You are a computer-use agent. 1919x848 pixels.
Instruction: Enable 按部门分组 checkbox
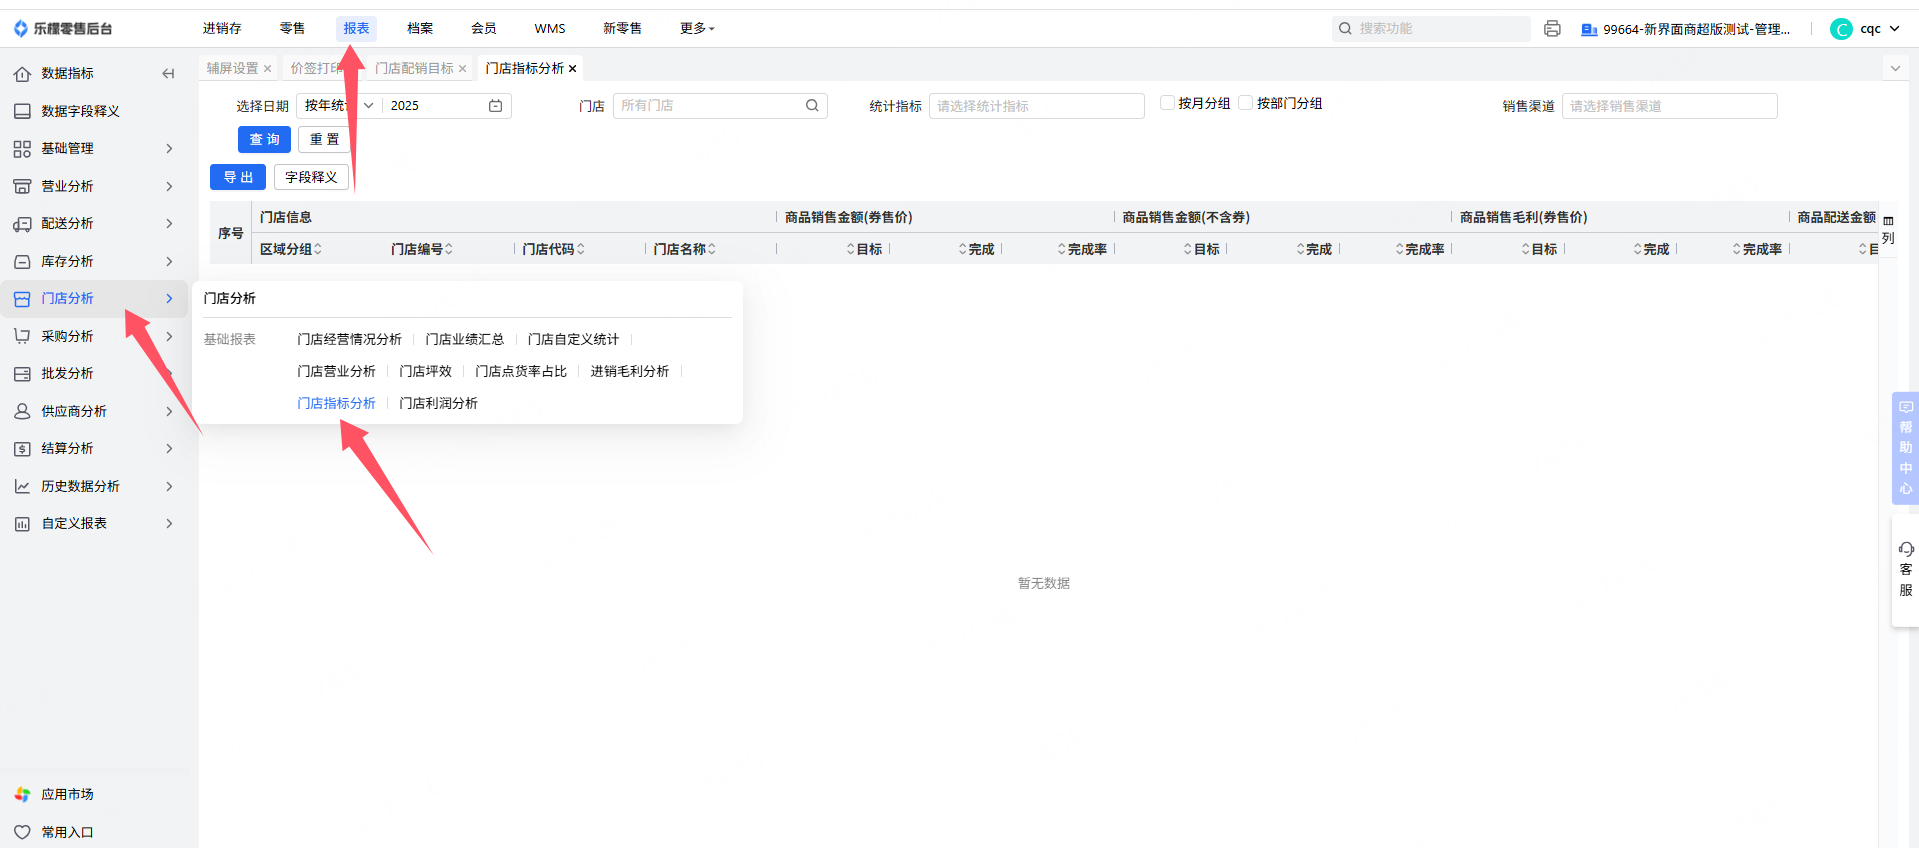click(x=1245, y=103)
